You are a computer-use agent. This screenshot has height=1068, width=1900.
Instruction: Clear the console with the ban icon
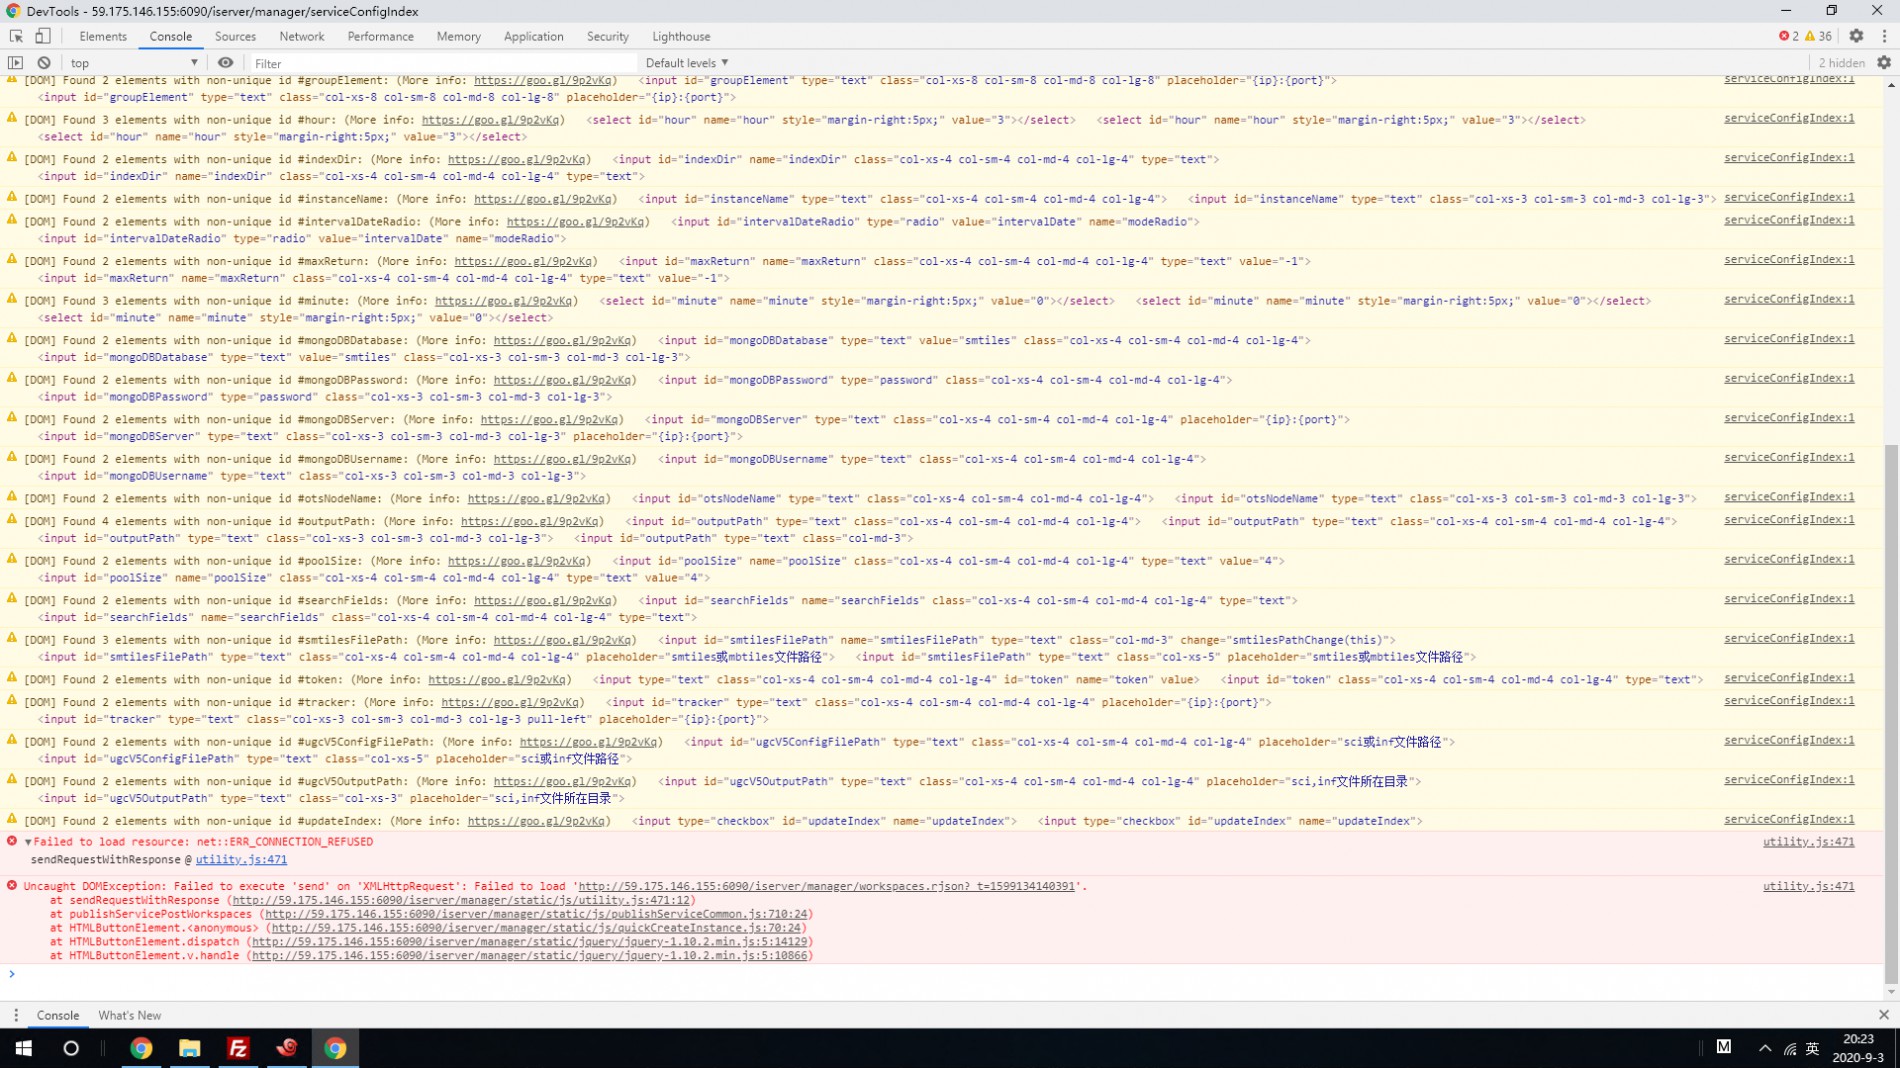44,62
